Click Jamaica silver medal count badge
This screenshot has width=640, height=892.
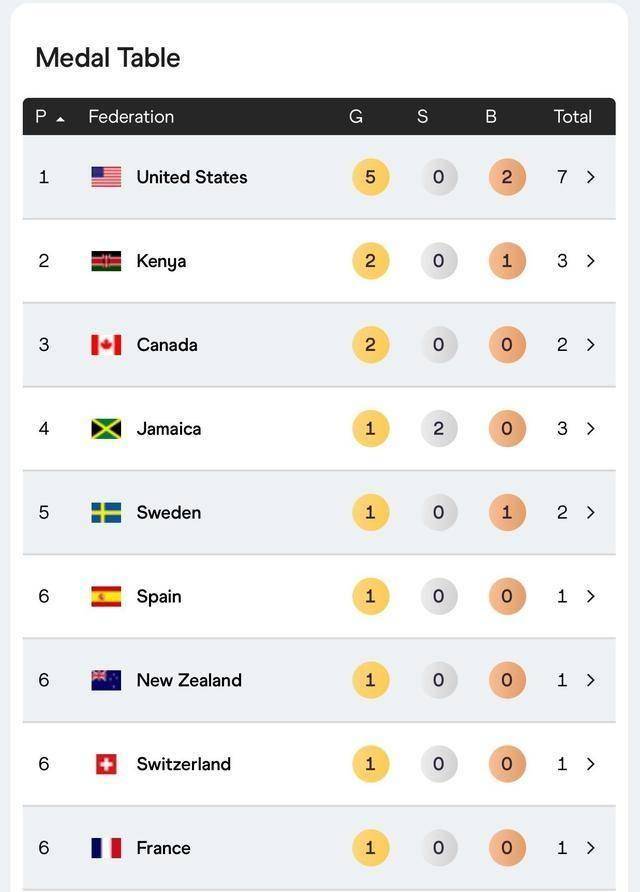click(x=439, y=429)
